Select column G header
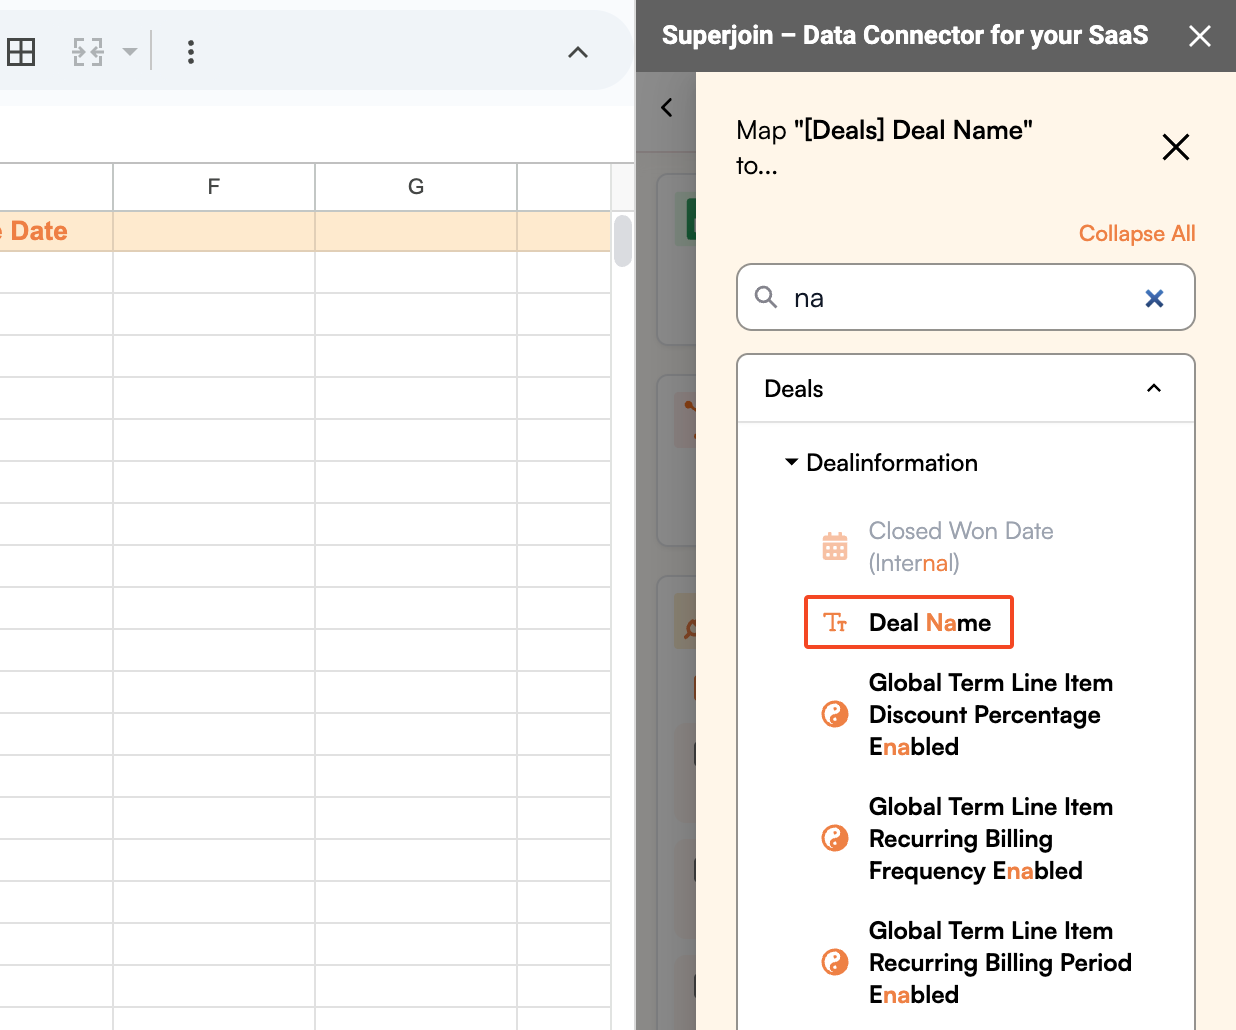The width and height of the screenshot is (1236, 1030). click(416, 187)
